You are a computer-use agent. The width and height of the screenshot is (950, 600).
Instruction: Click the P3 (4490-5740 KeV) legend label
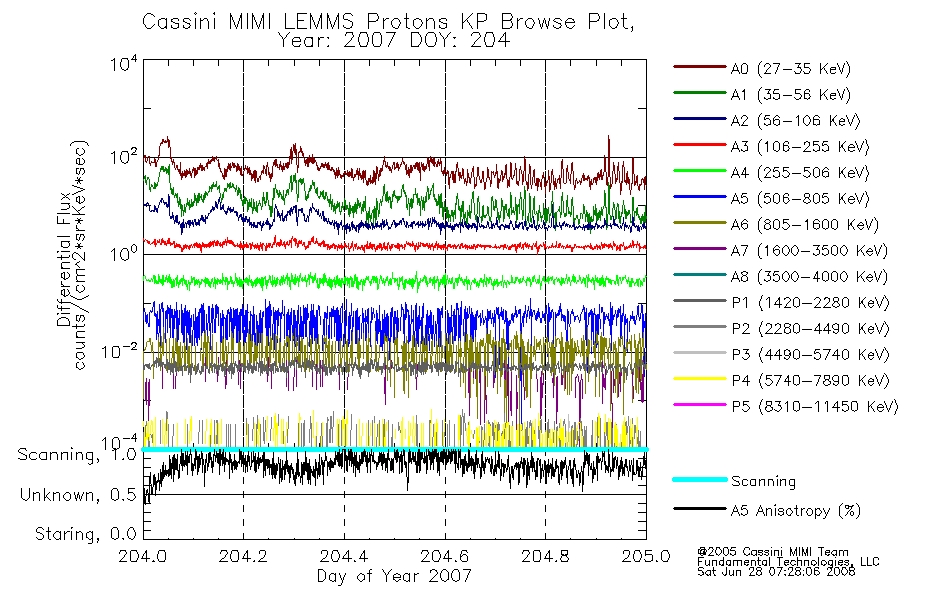coord(810,355)
